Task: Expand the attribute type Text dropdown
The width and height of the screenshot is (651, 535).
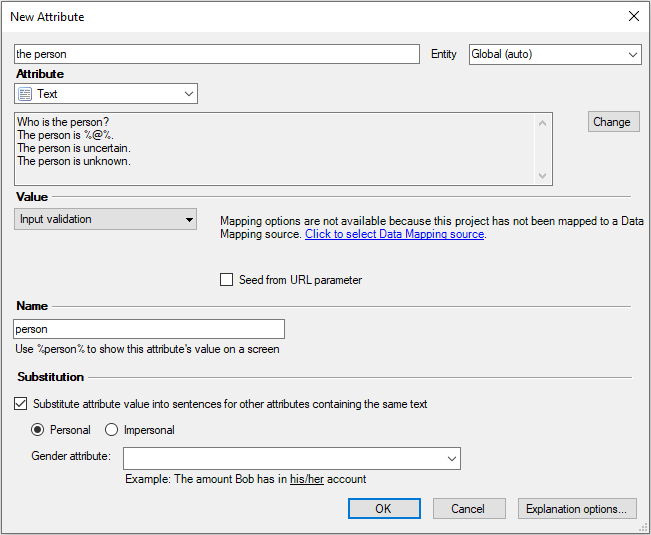Action: 189,94
